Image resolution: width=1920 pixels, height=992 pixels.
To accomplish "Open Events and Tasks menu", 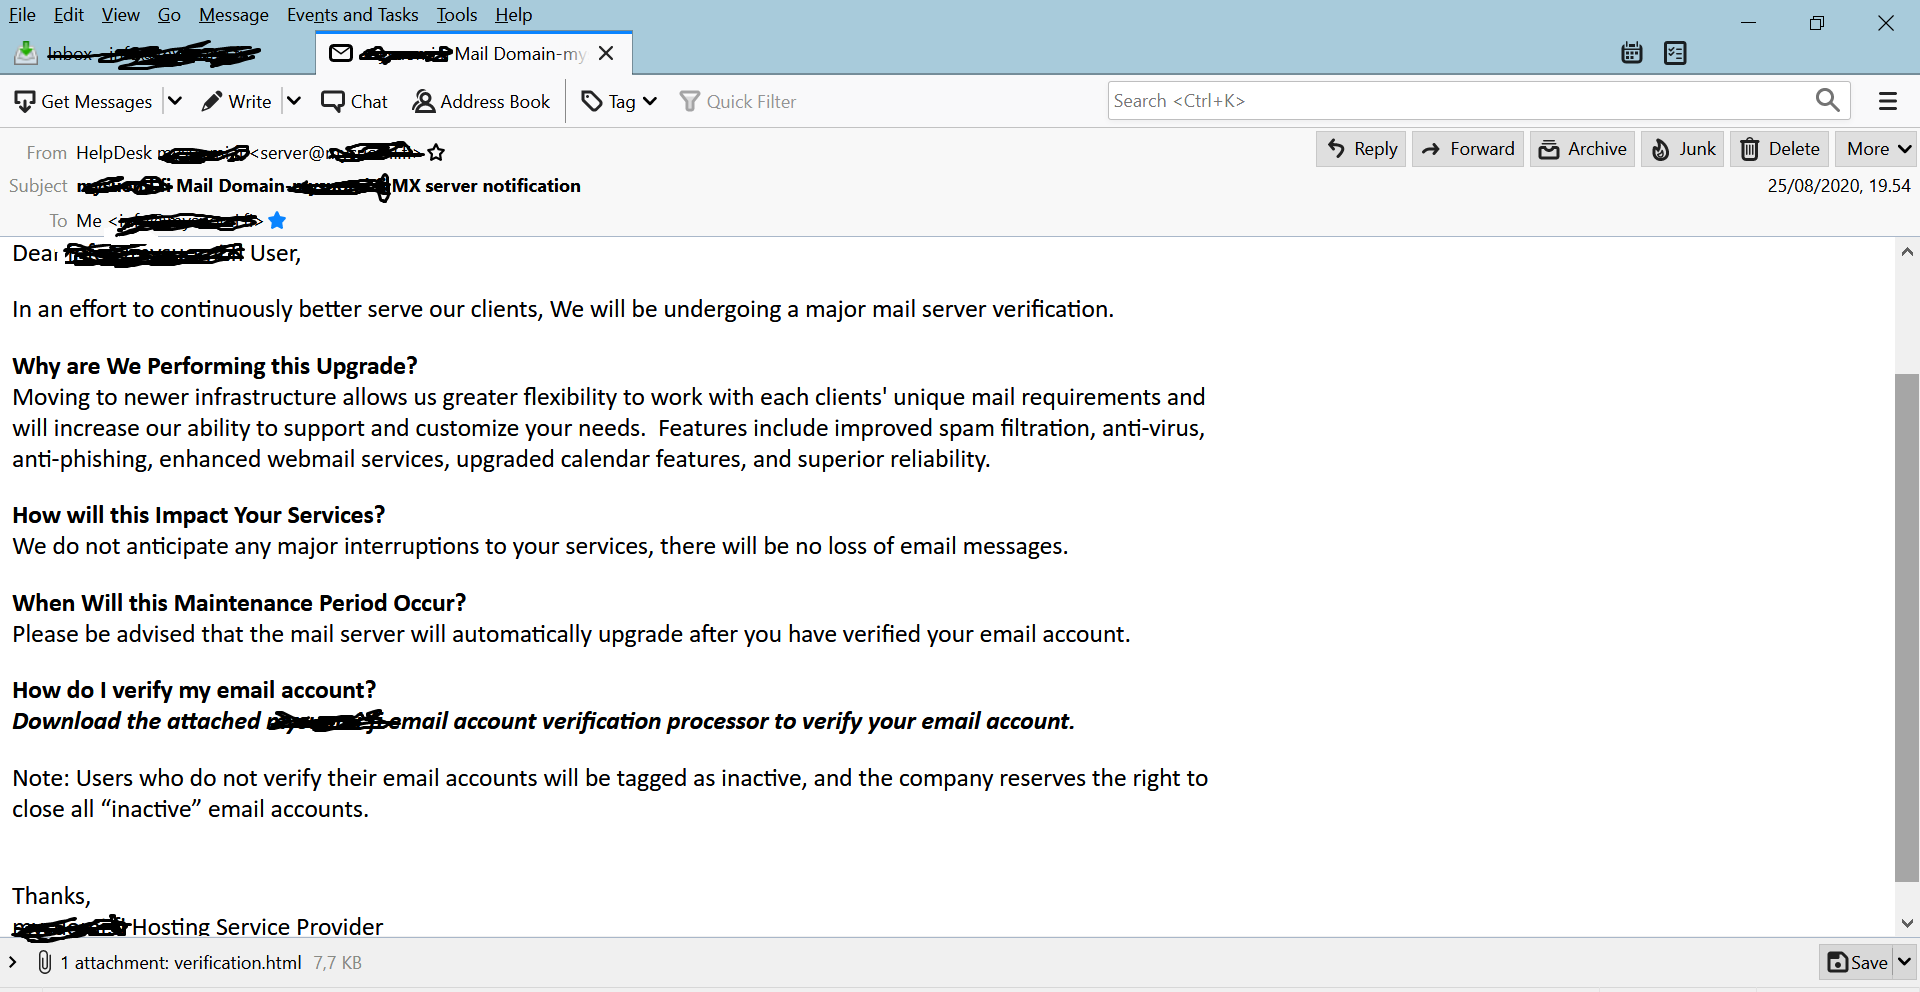I will [352, 15].
